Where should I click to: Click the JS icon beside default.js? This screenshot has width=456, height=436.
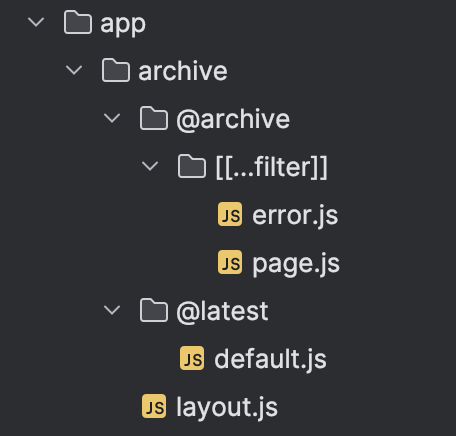[192, 358]
